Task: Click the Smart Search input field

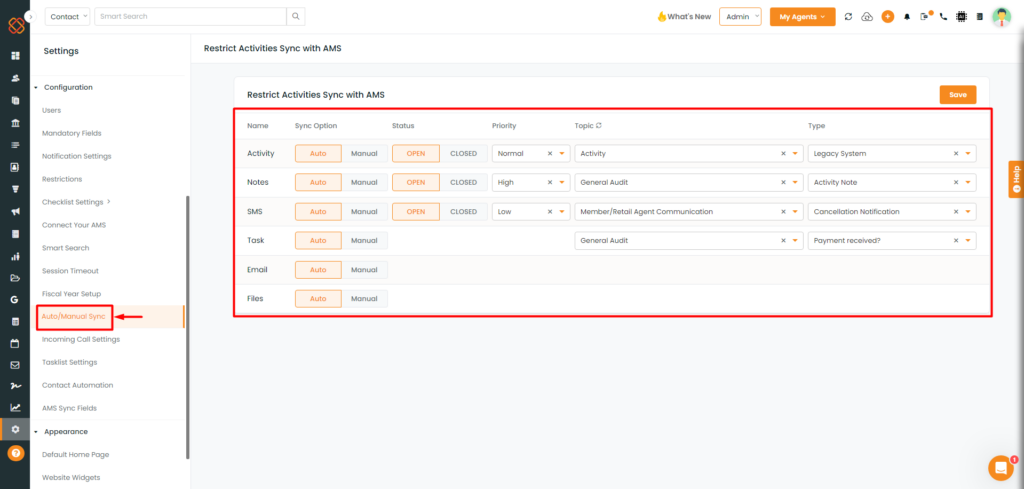Action: tap(191, 16)
